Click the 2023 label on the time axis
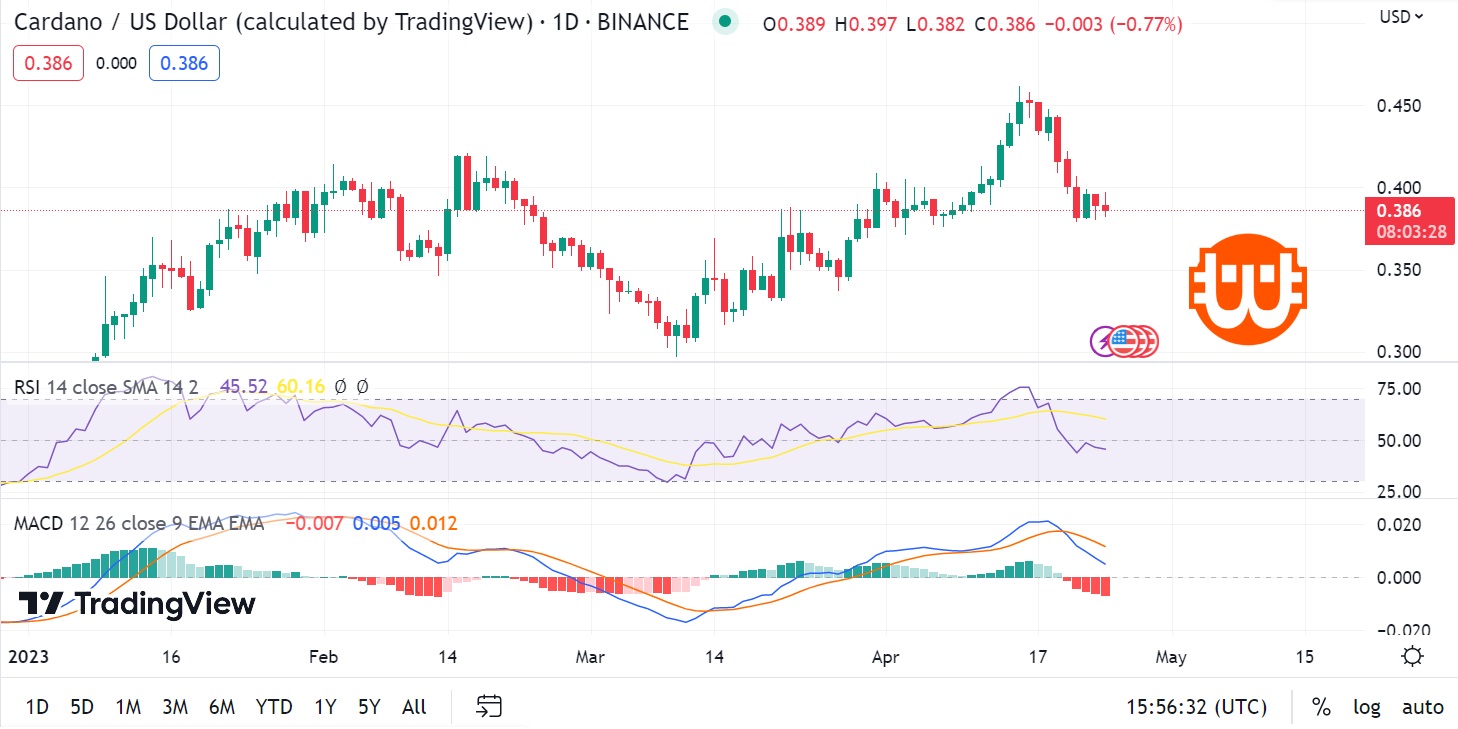1458x729 pixels. click(x=26, y=657)
